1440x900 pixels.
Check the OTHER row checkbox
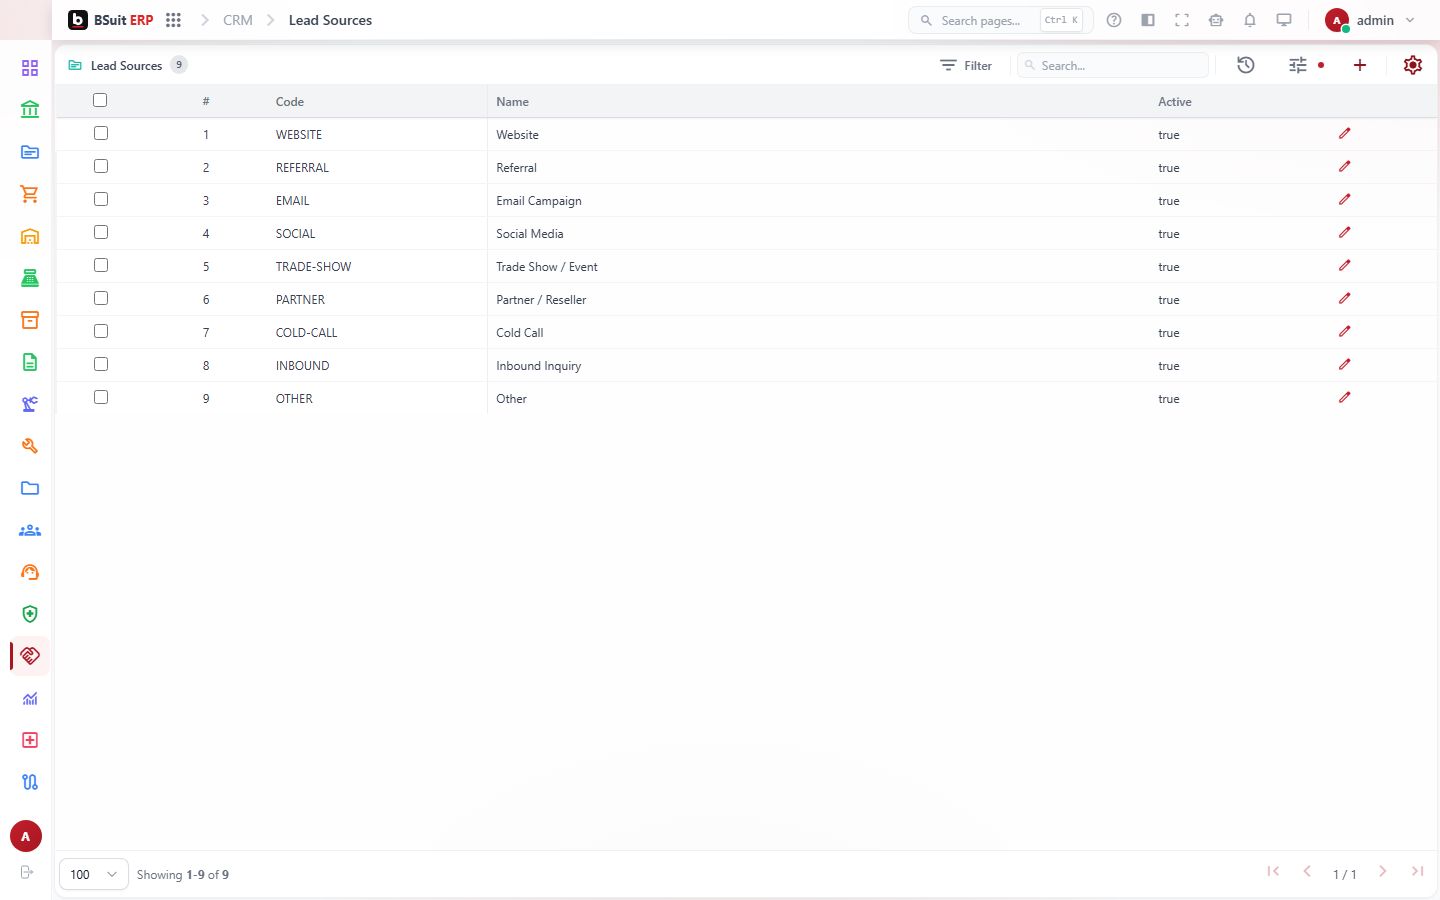pos(101,397)
